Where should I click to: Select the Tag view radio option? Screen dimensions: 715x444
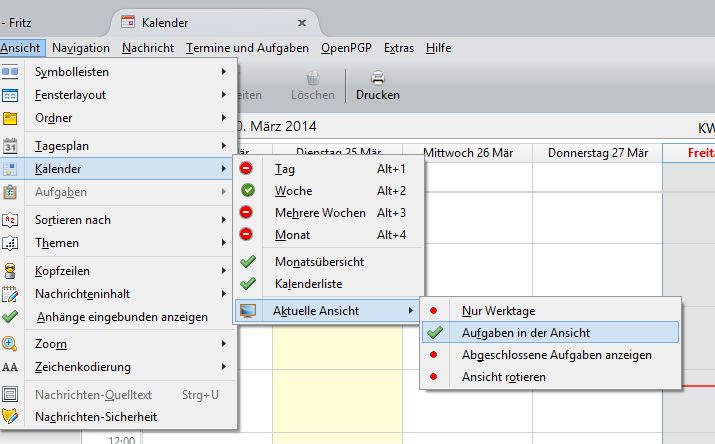point(328,169)
